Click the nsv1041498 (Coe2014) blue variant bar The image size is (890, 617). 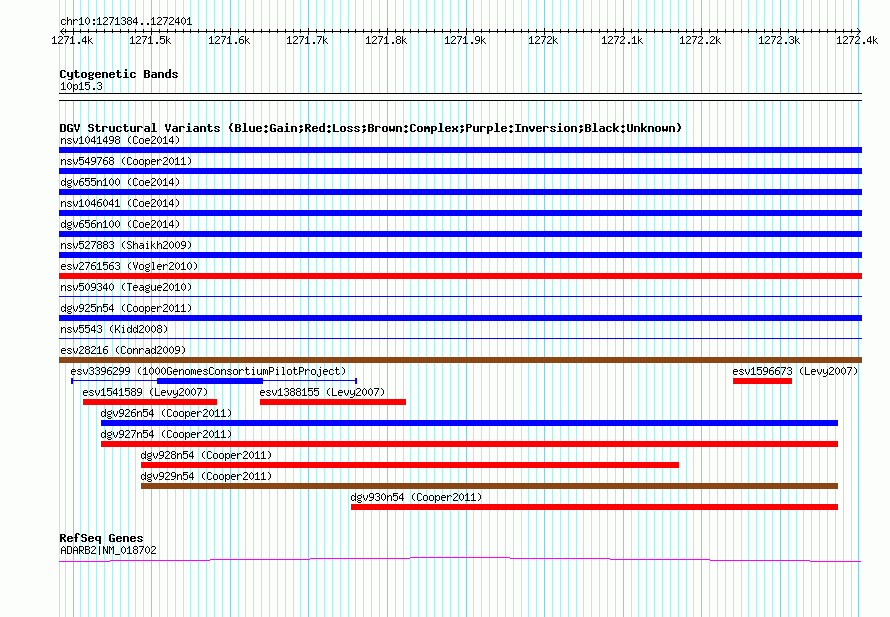[460, 150]
